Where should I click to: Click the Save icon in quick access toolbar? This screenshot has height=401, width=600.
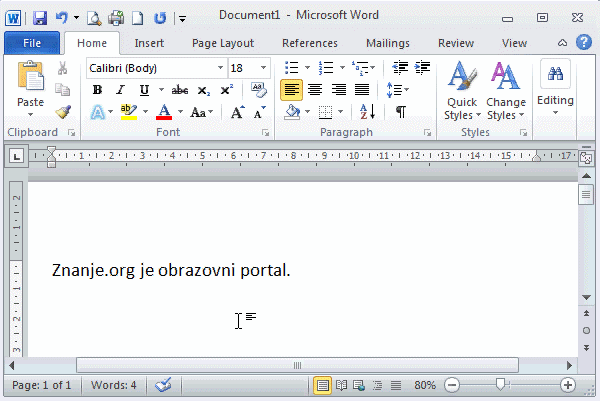point(40,18)
